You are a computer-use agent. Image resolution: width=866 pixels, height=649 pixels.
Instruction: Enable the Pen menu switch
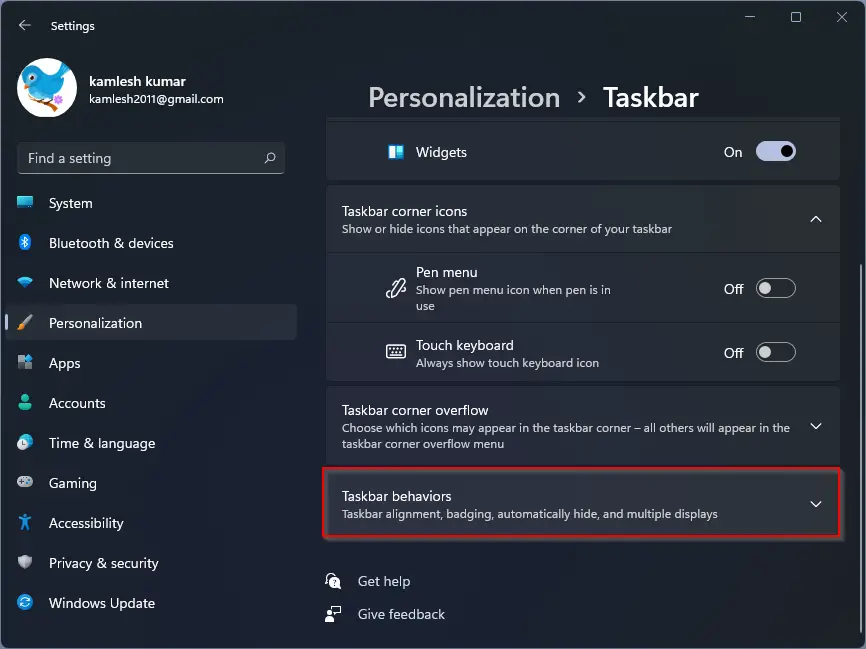click(775, 288)
